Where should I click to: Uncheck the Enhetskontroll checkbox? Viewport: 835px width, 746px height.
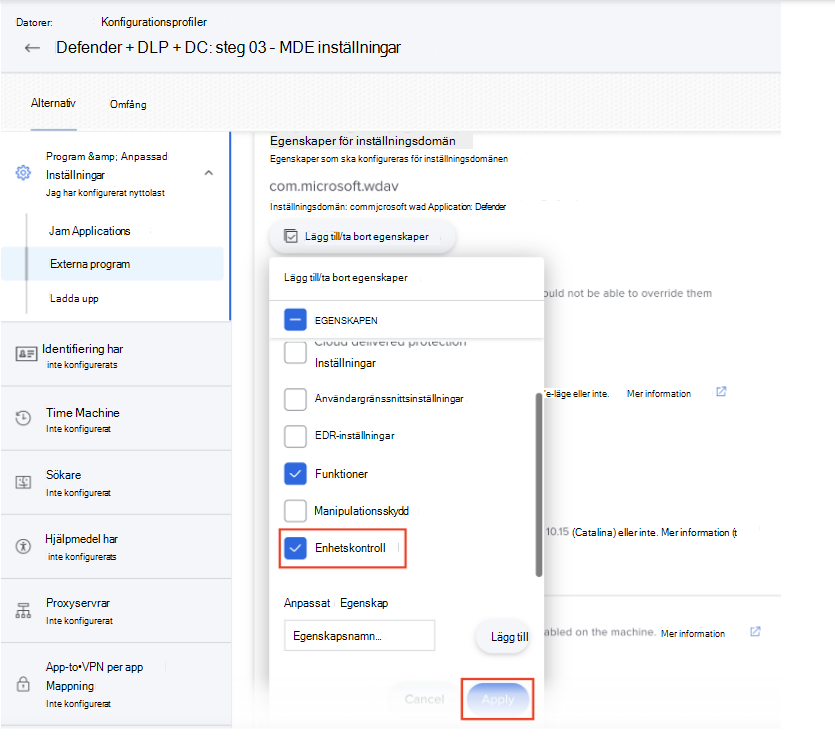click(295, 548)
